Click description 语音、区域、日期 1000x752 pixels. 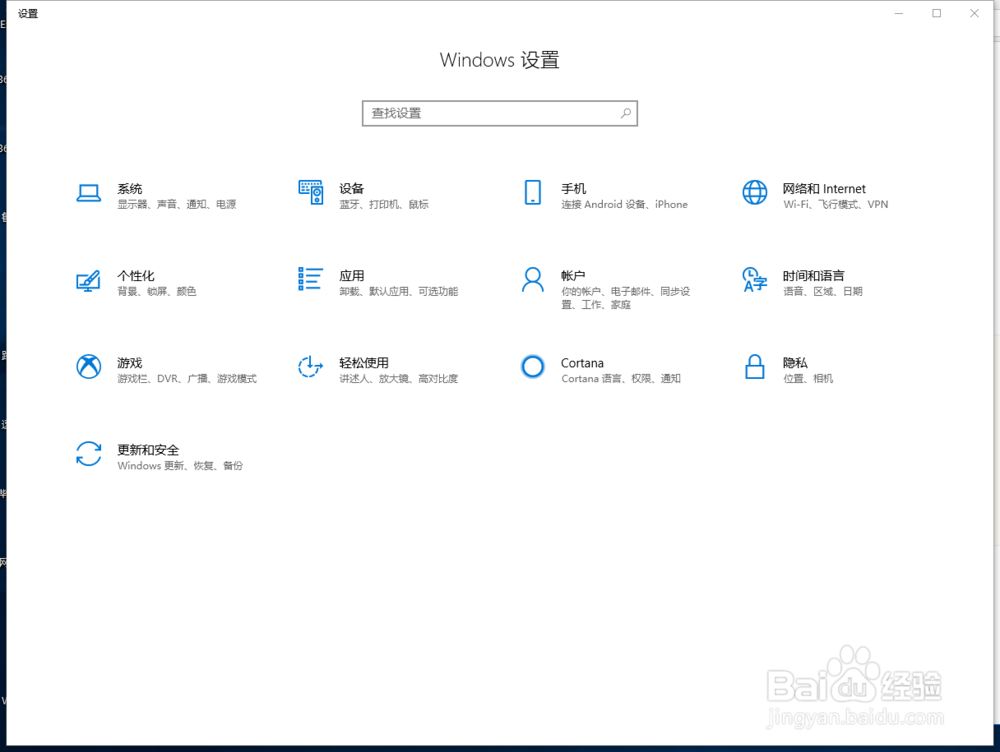(x=823, y=291)
